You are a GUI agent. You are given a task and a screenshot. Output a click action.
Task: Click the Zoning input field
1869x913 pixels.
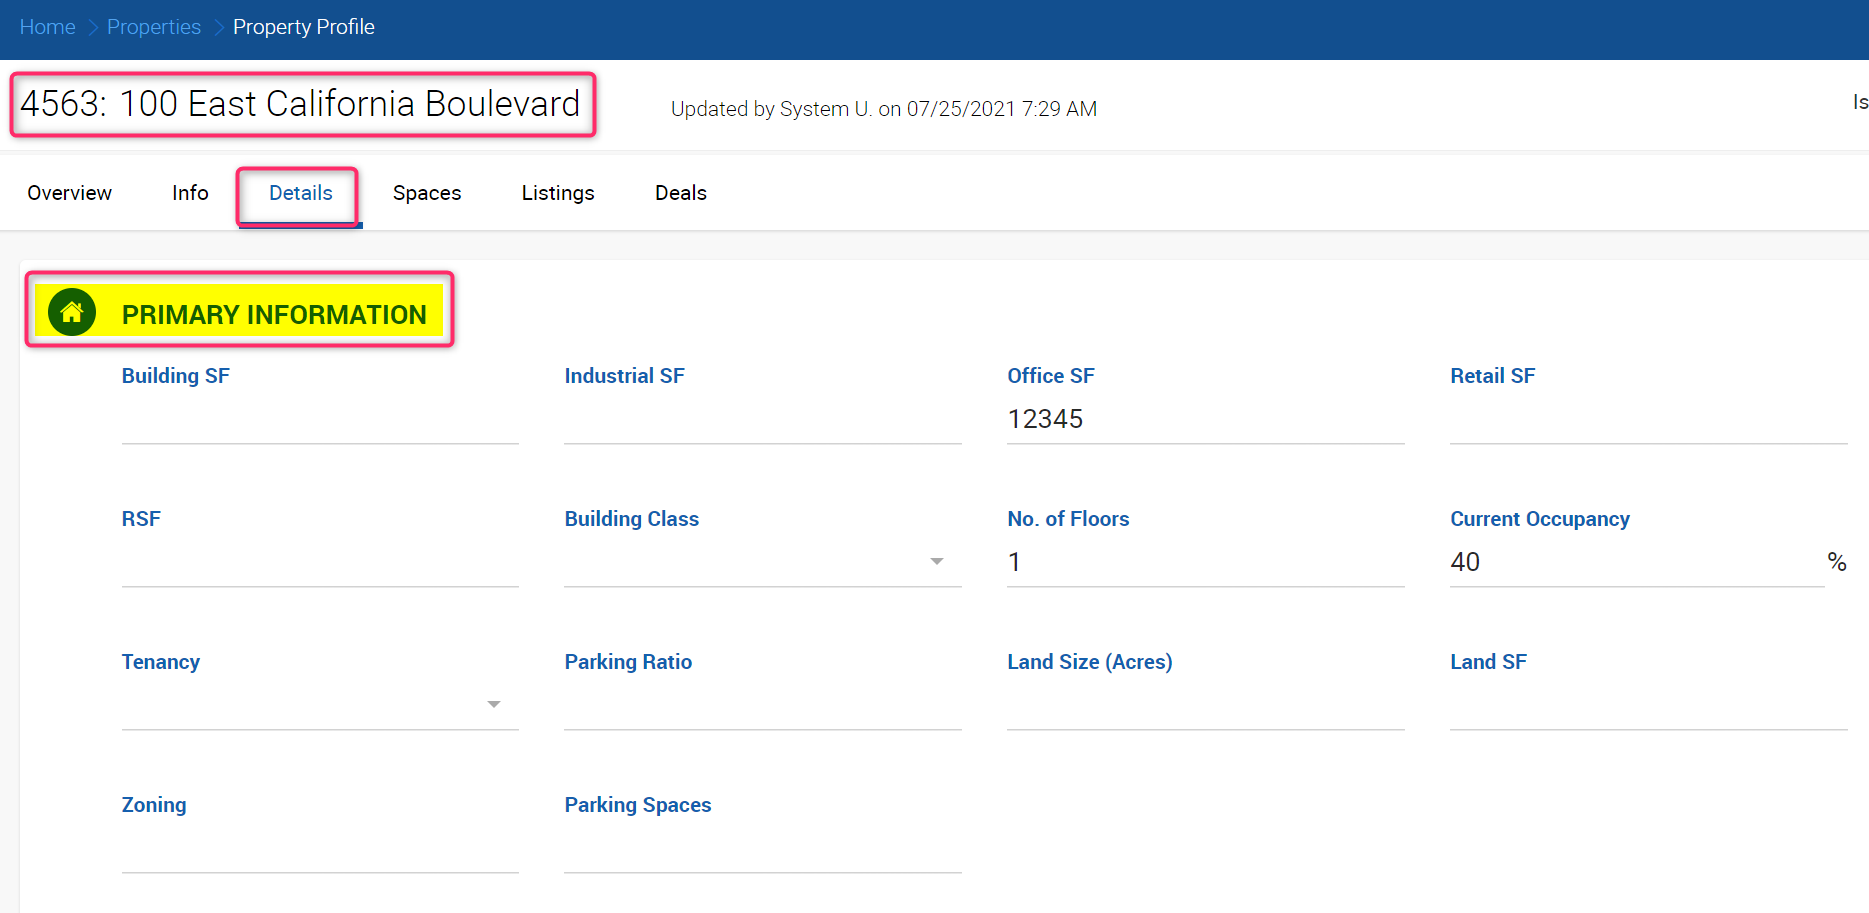320,849
